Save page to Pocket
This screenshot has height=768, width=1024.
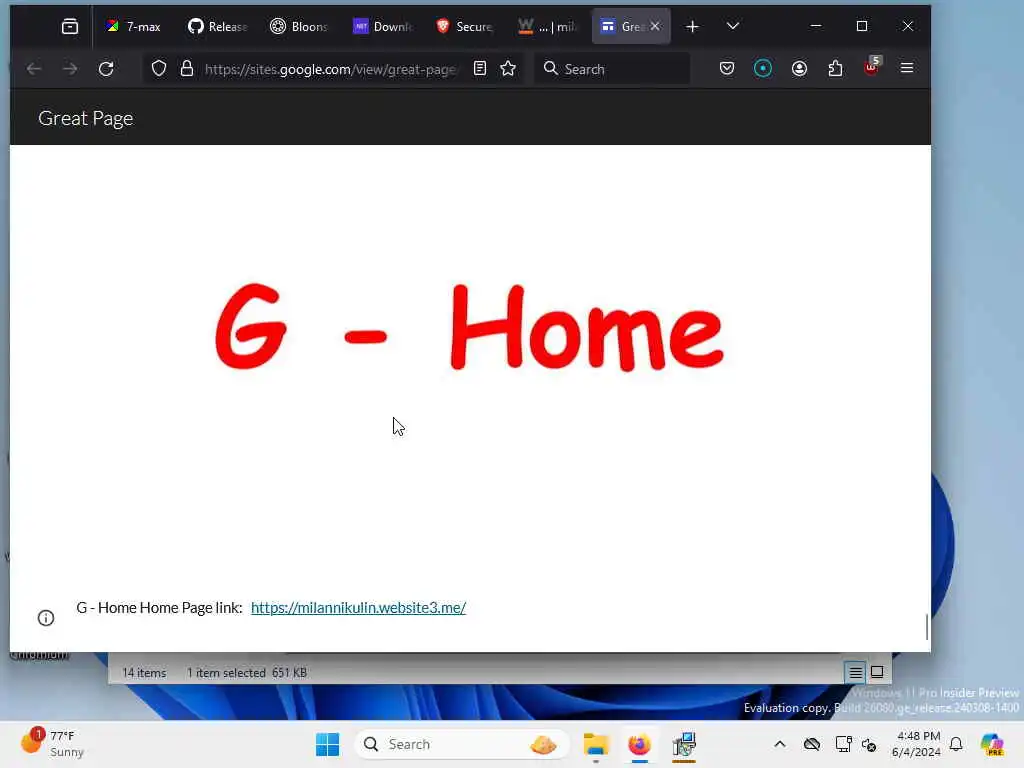pyautogui.click(x=727, y=69)
